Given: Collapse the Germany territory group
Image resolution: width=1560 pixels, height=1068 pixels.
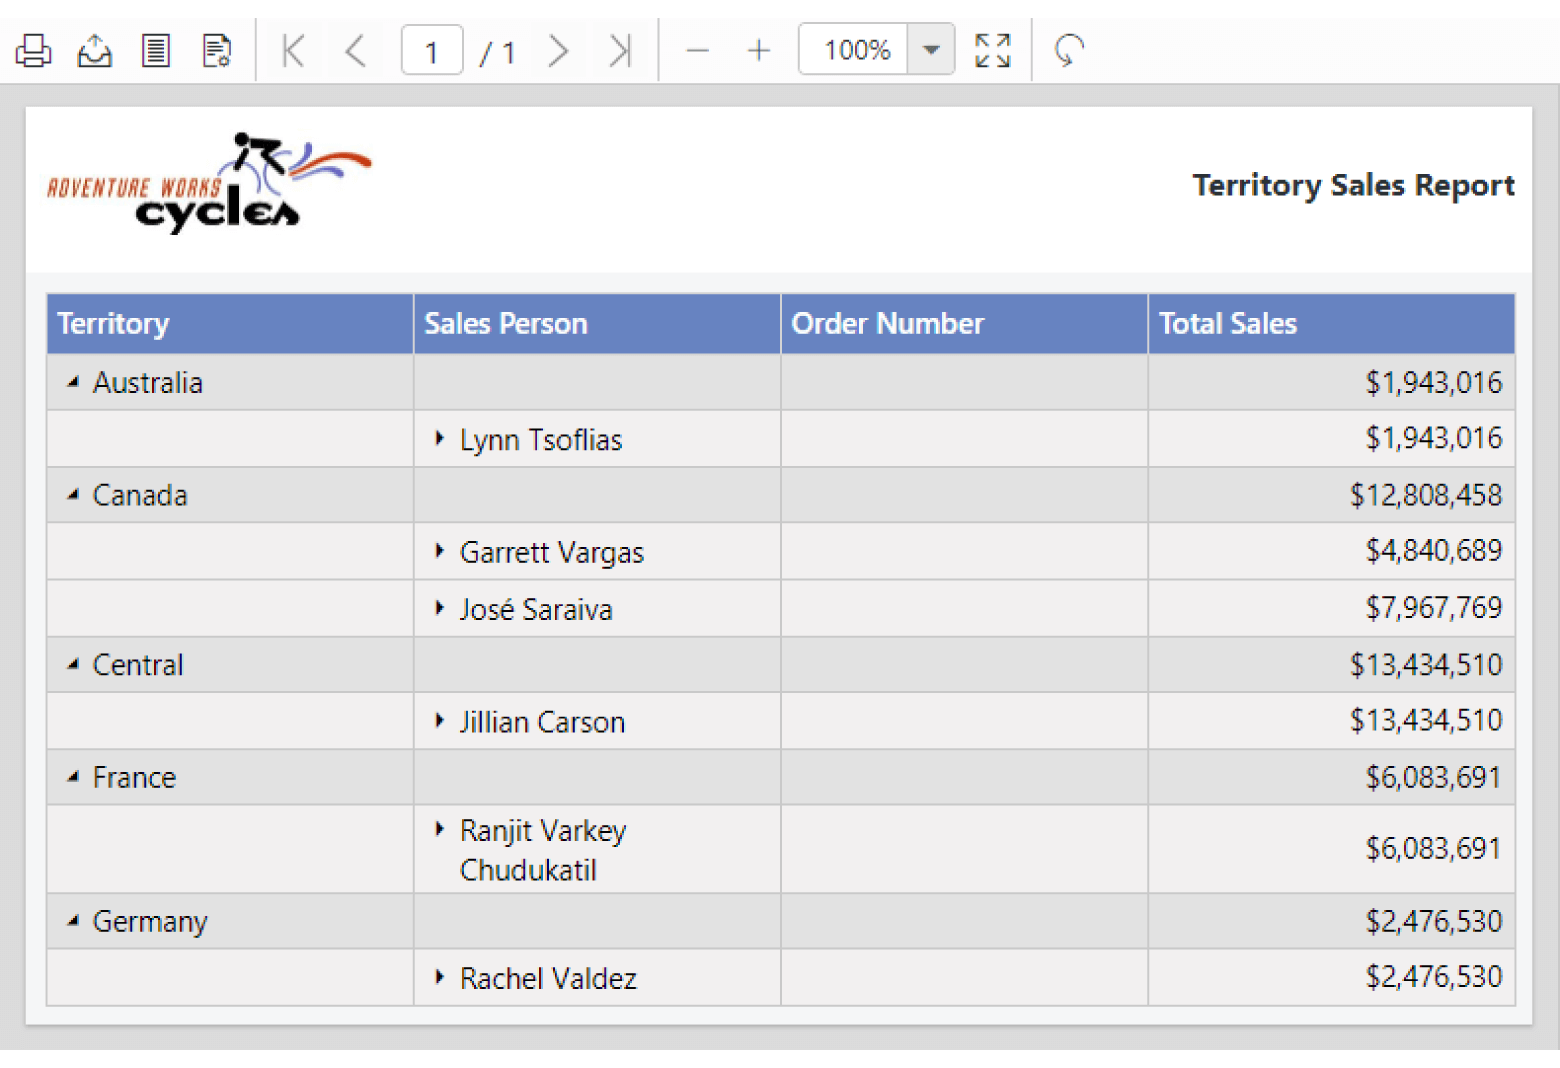Looking at the screenshot, I should 71,920.
